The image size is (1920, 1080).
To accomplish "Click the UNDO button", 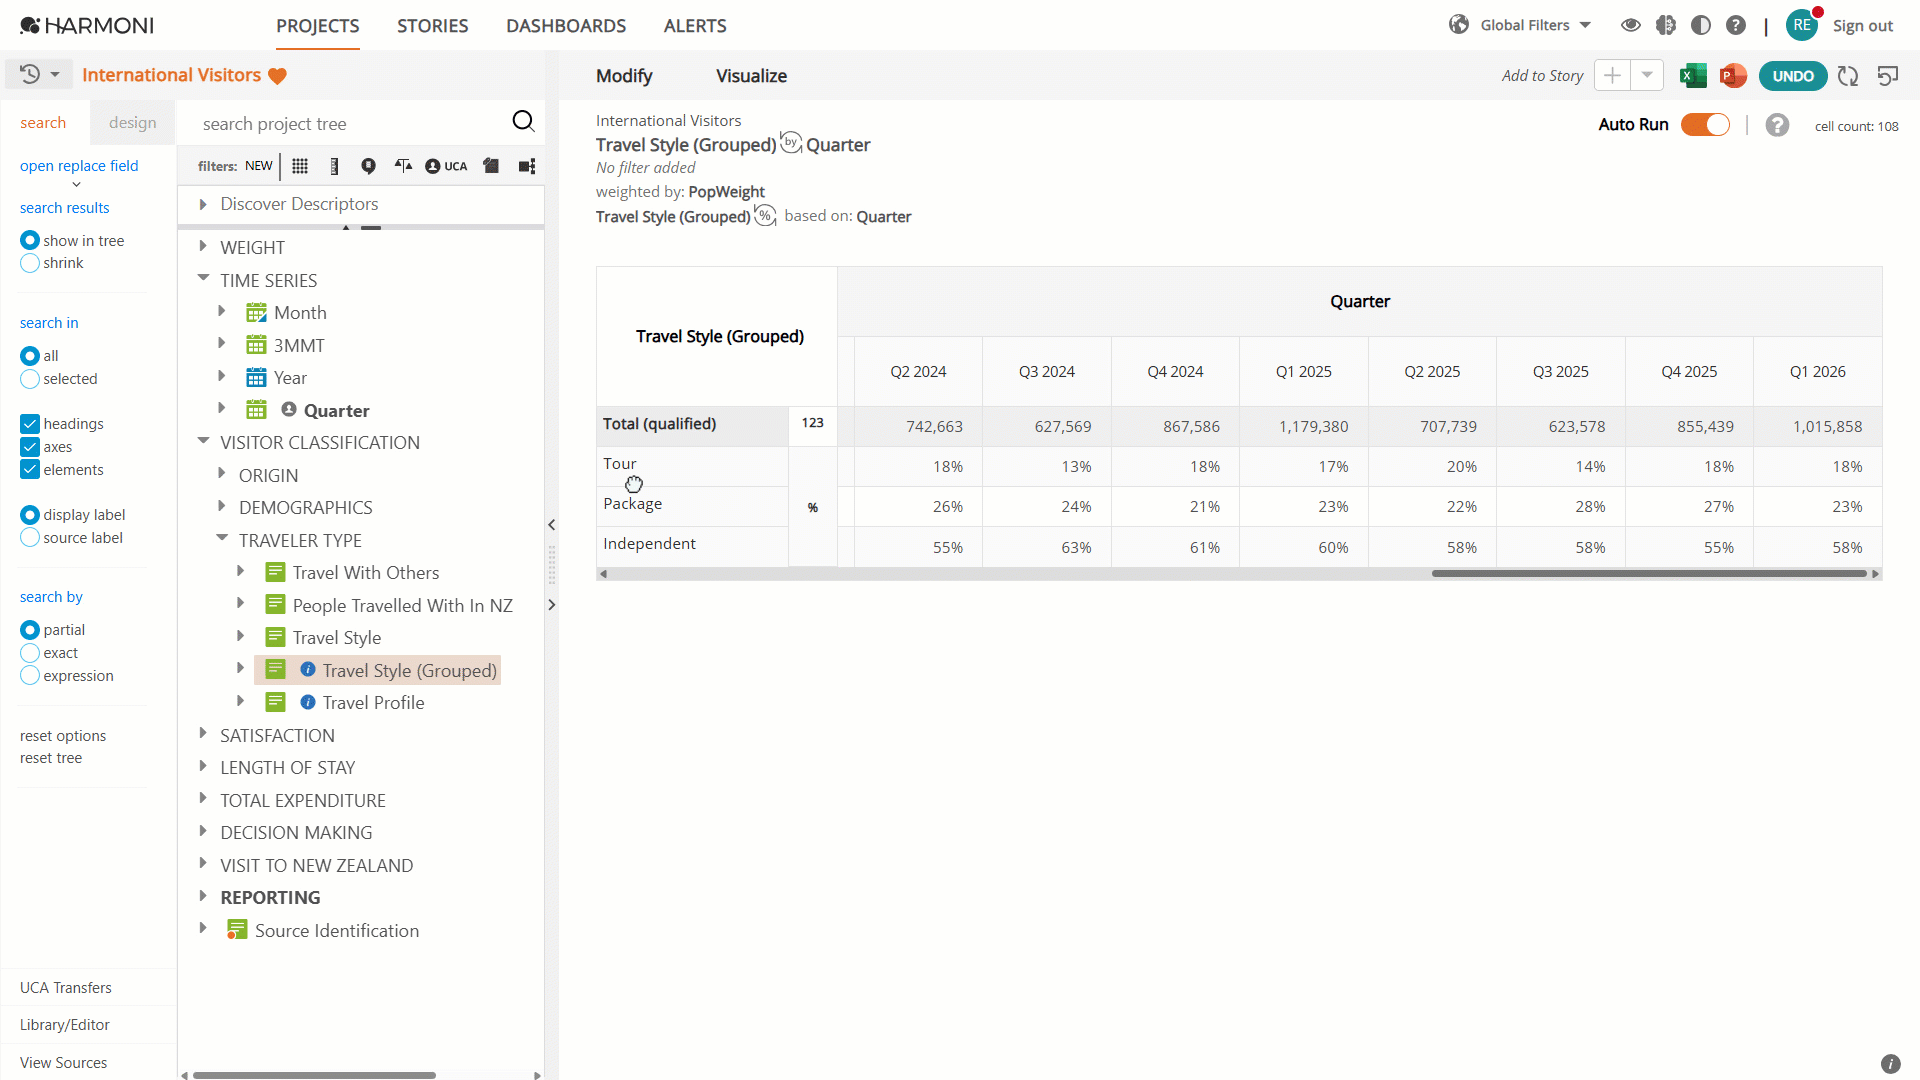I will point(1793,76).
